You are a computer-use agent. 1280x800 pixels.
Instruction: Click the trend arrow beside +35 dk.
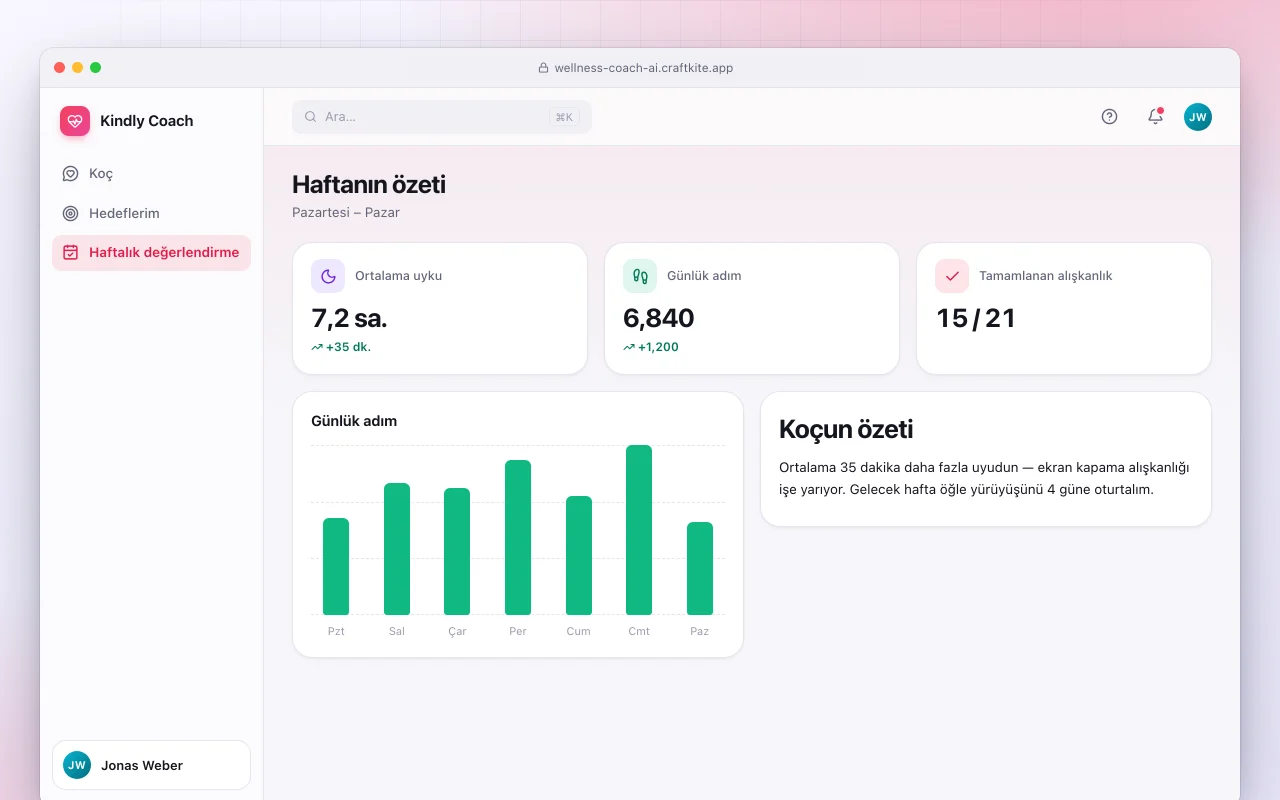[317, 348]
